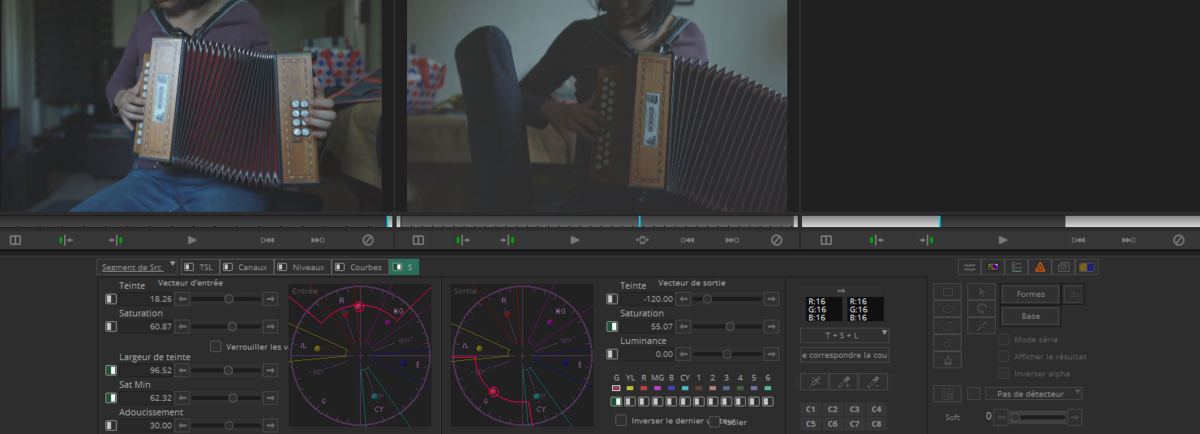Switch to the Courbes tab
Image resolution: width=1200 pixels, height=434 pixels.
360,267
